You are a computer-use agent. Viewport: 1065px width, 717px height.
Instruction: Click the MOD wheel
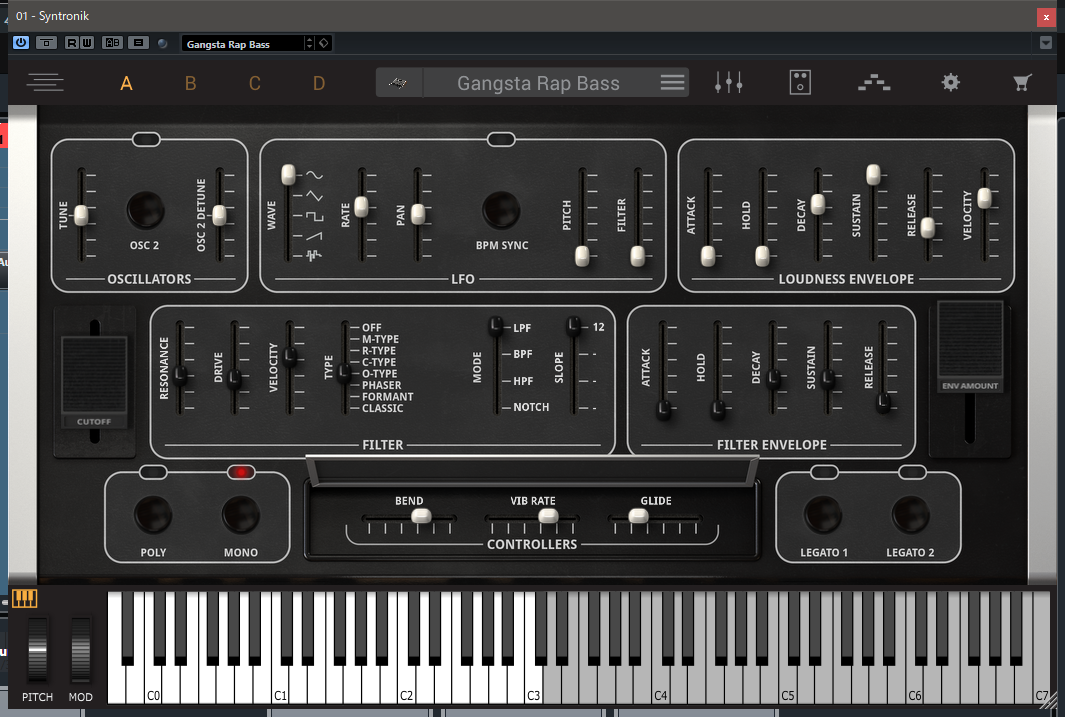click(81, 650)
